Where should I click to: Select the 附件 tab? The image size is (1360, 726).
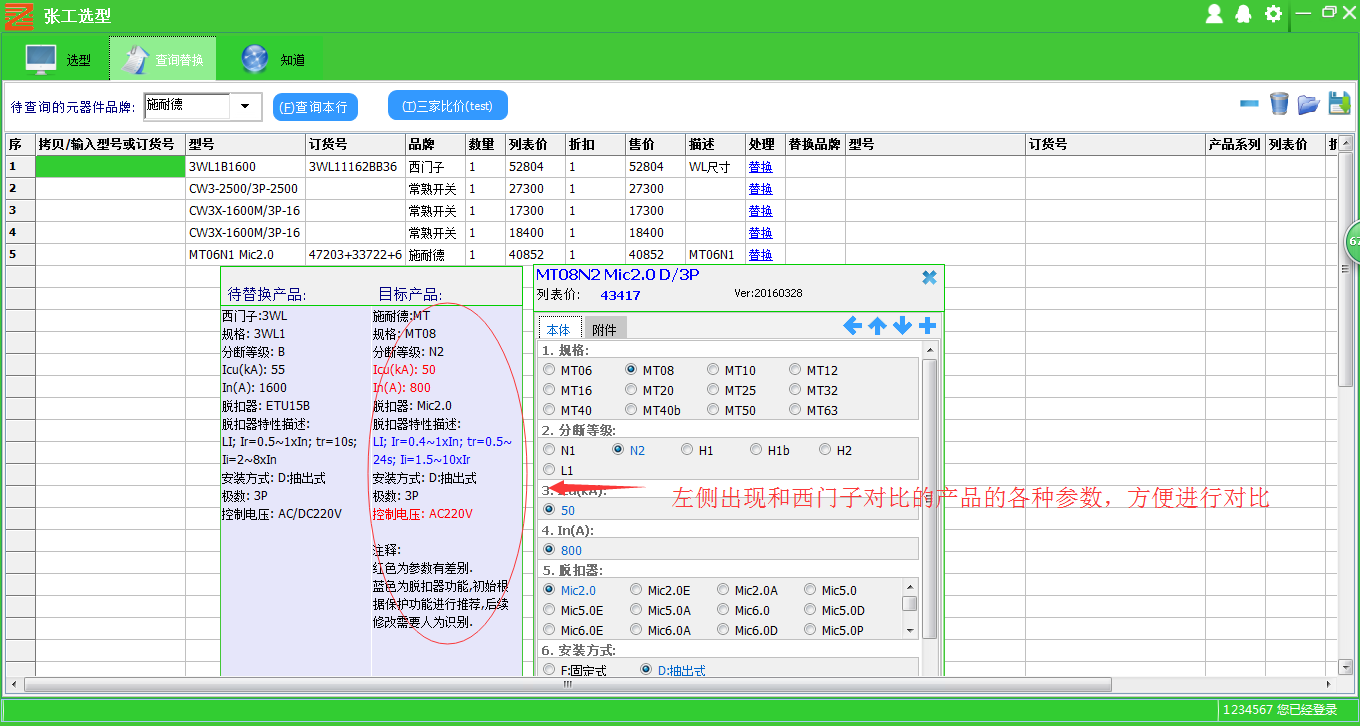click(x=605, y=329)
